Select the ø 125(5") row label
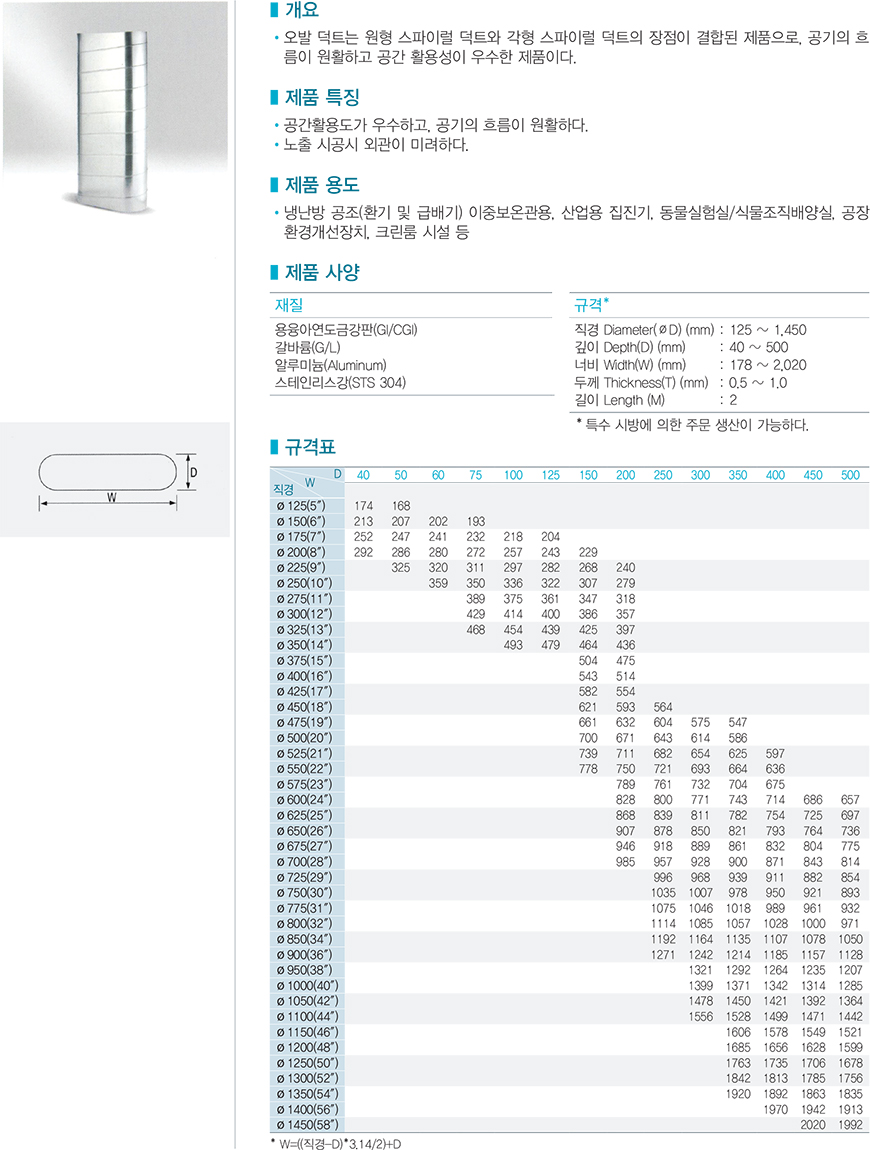This screenshot has height=1150, width=870. (305, 505)
